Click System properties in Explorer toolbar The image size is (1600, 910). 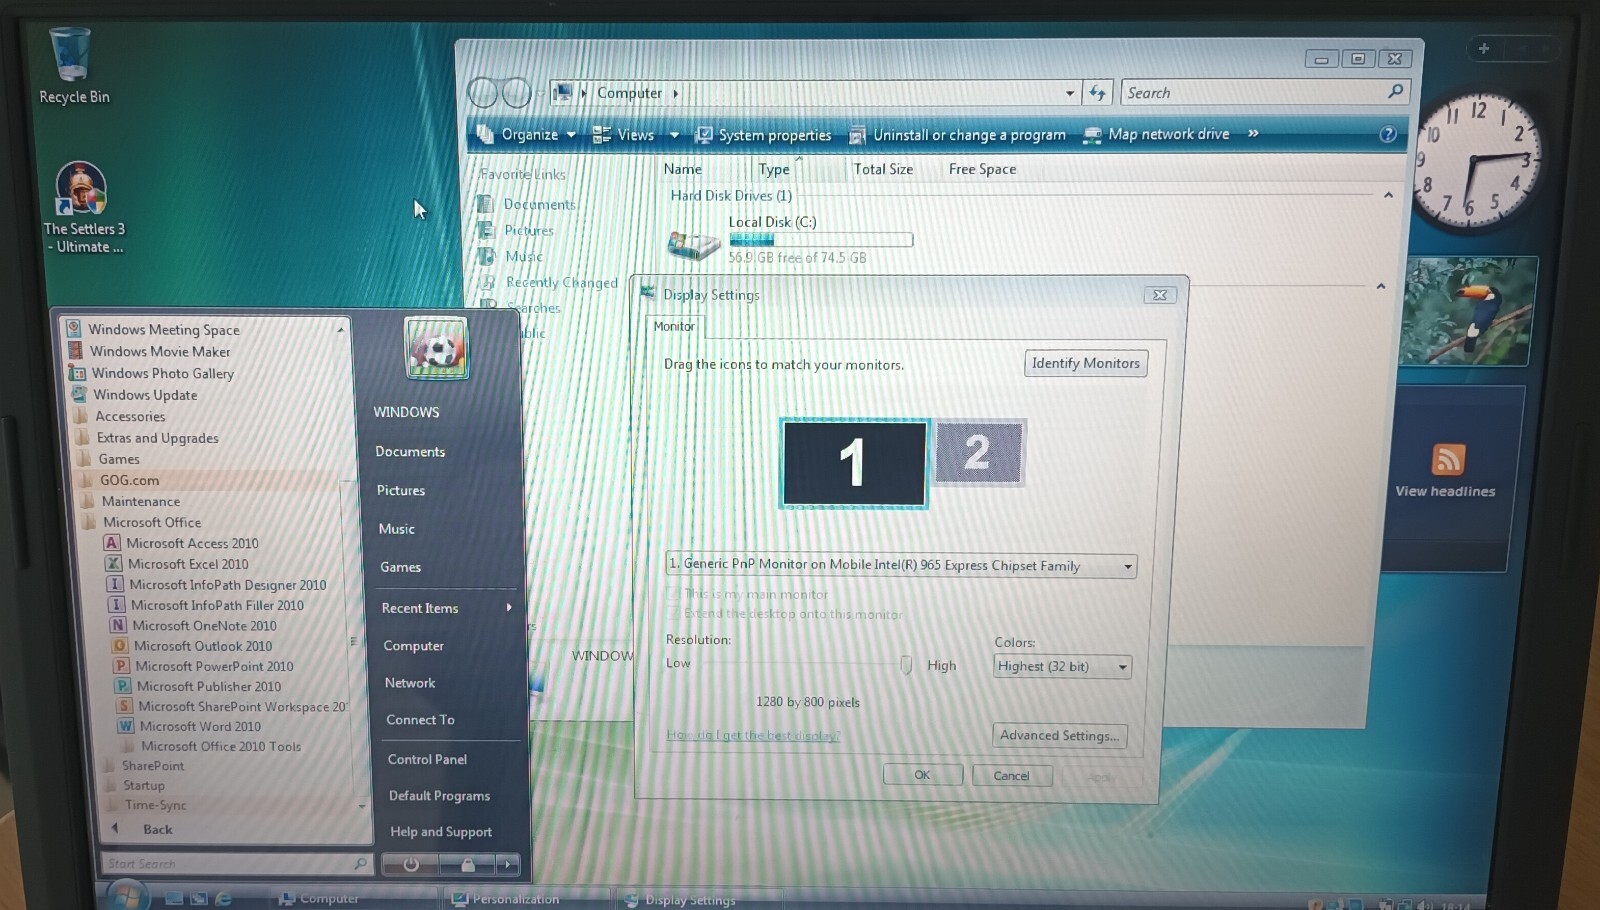763,135
